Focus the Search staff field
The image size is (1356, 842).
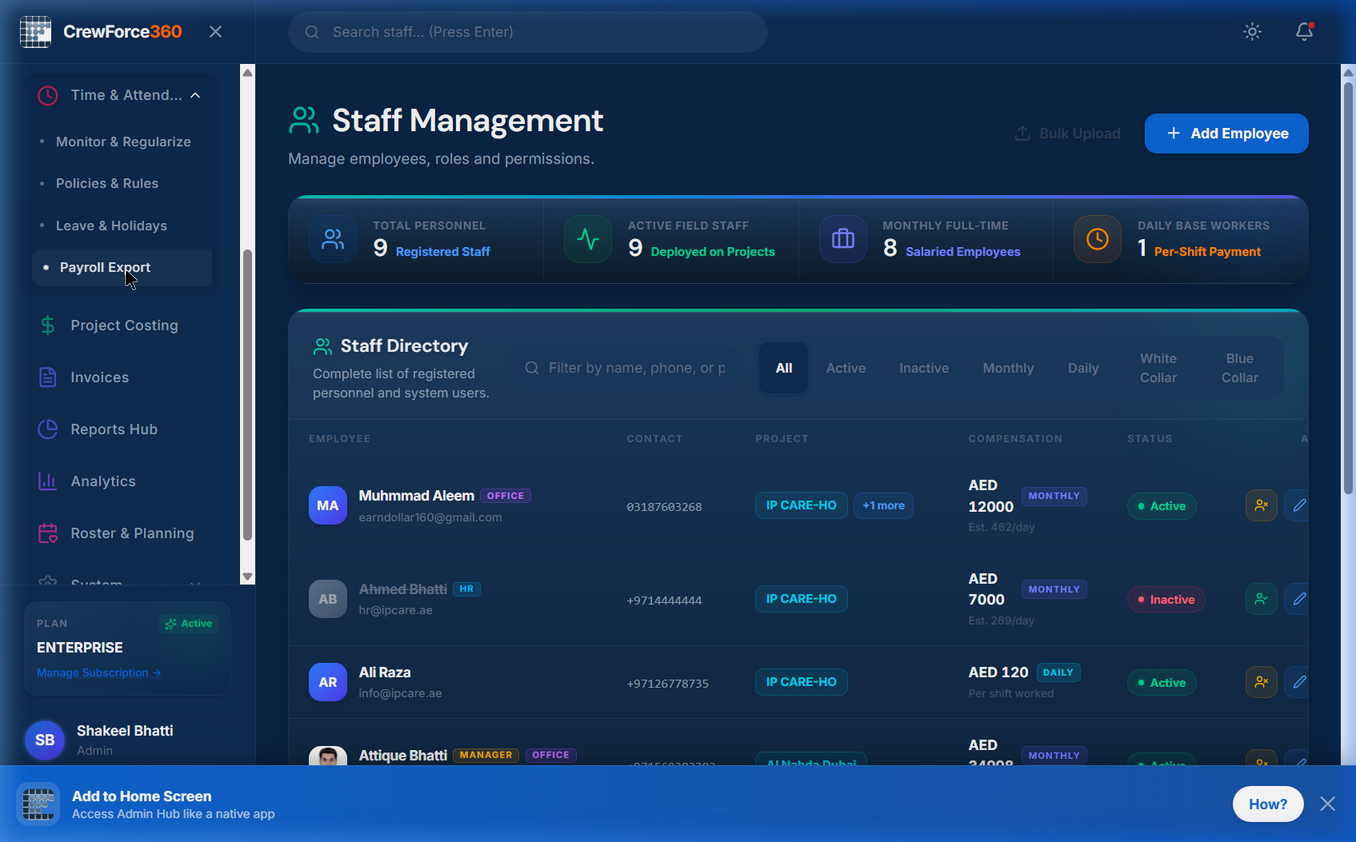click(x=528, y=32)
